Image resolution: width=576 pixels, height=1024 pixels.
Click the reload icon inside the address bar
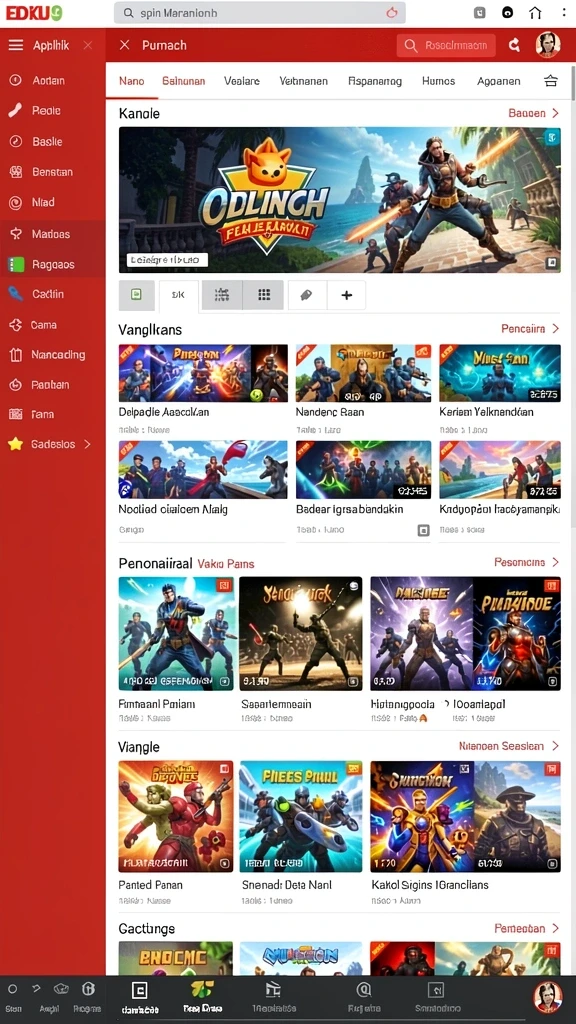click(x=392, y=12)
